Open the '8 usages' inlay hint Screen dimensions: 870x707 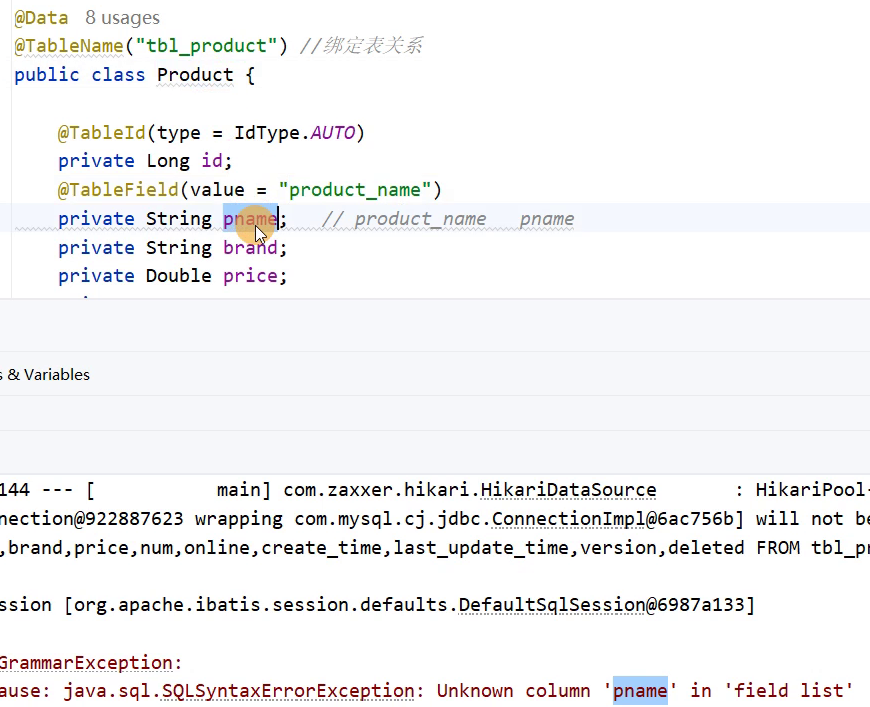click(x=123, y=18)
